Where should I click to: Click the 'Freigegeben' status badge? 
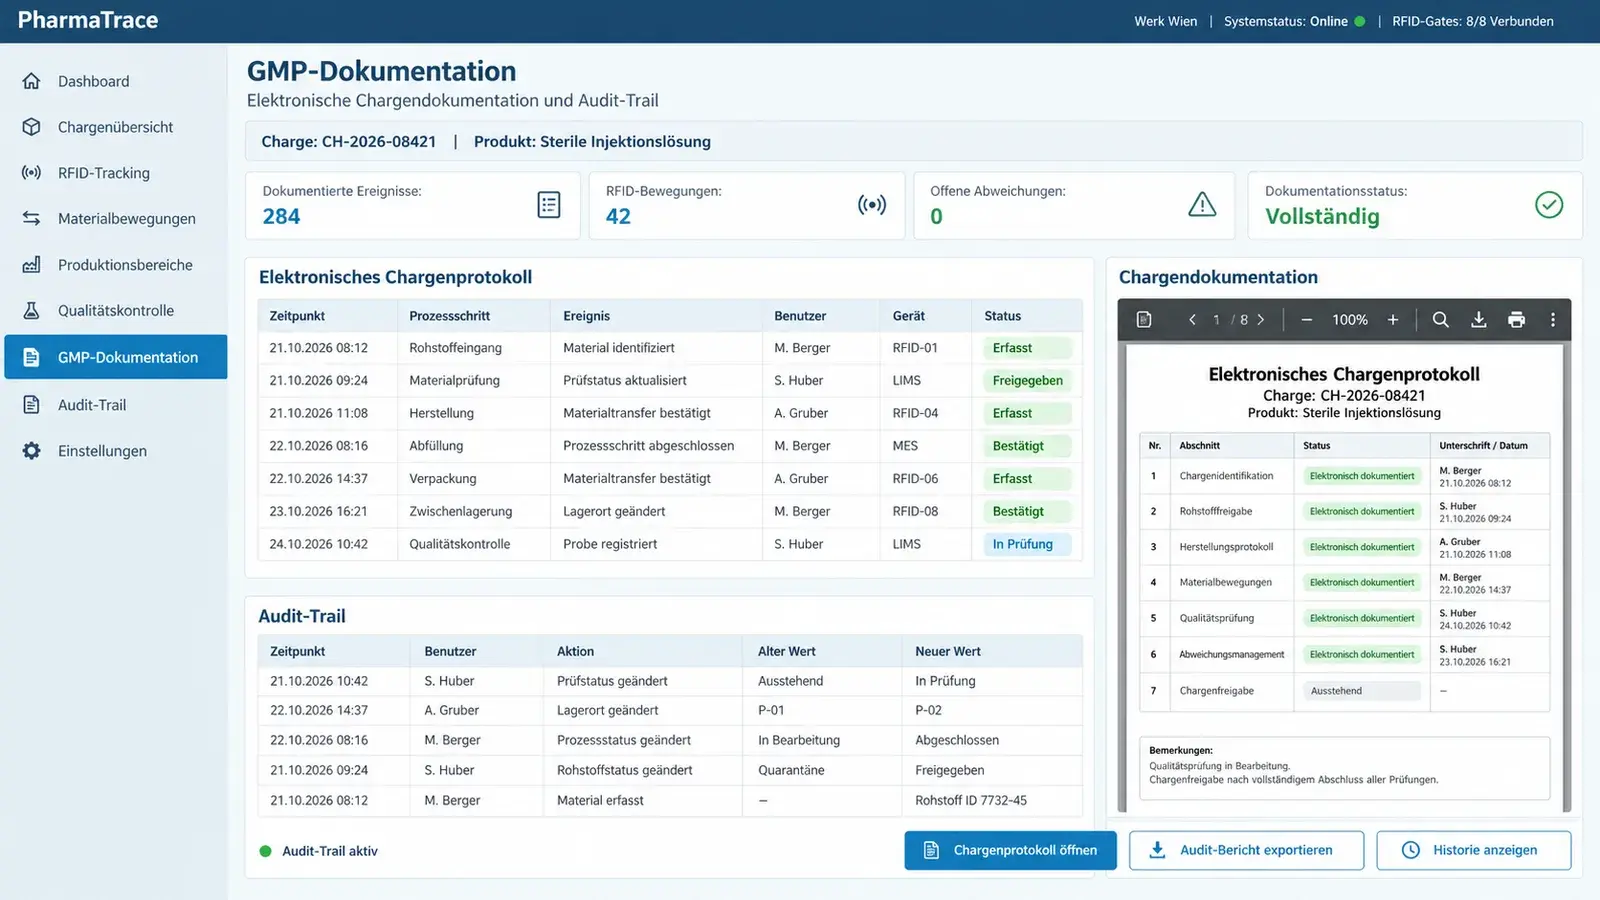(1028, 381)
